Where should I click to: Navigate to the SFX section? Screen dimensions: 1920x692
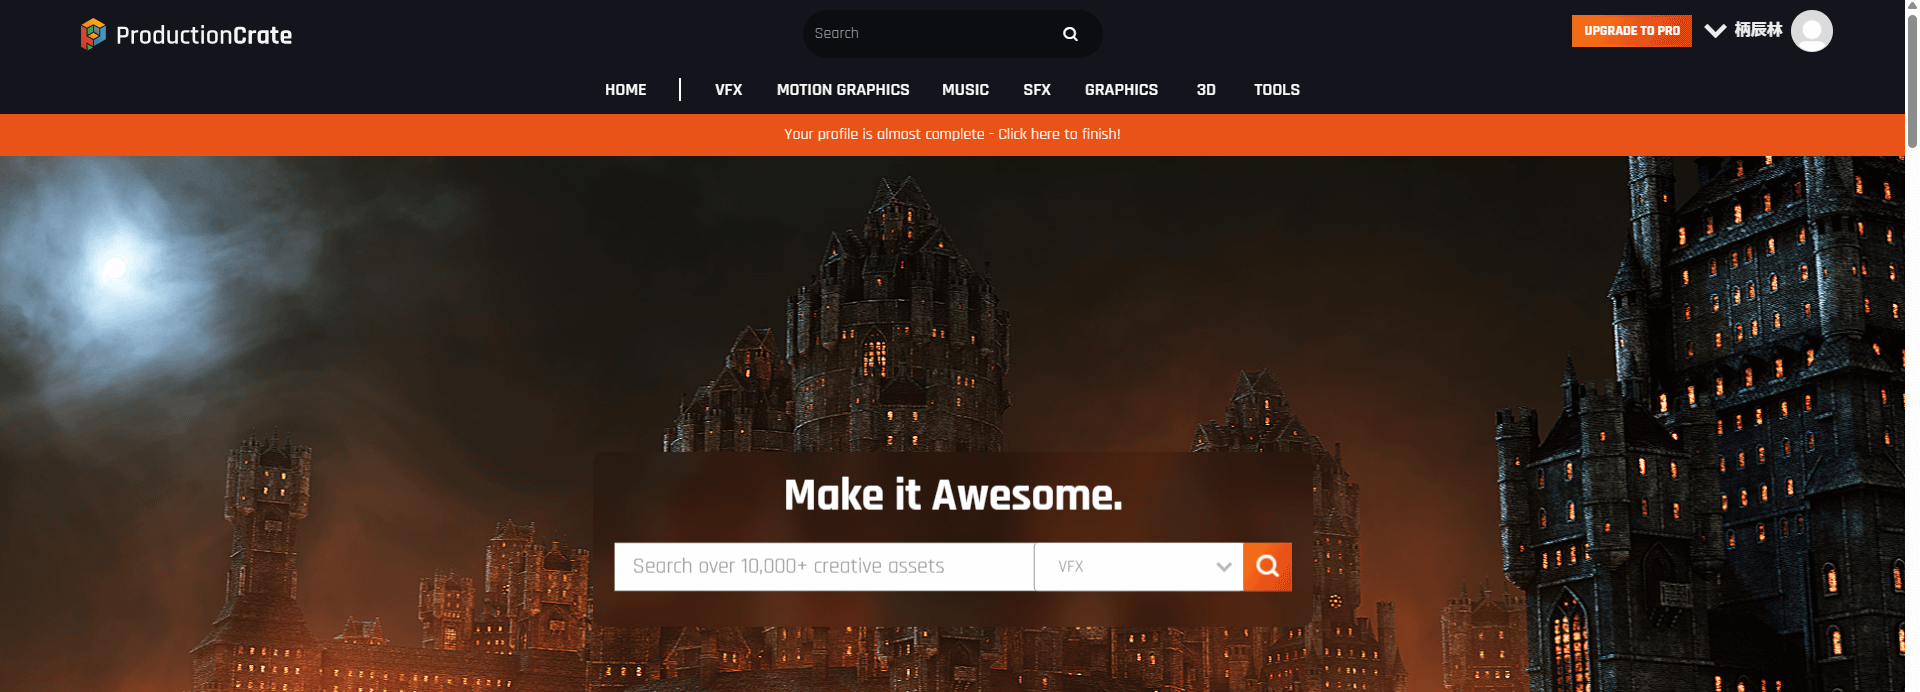pos(1037,90)
